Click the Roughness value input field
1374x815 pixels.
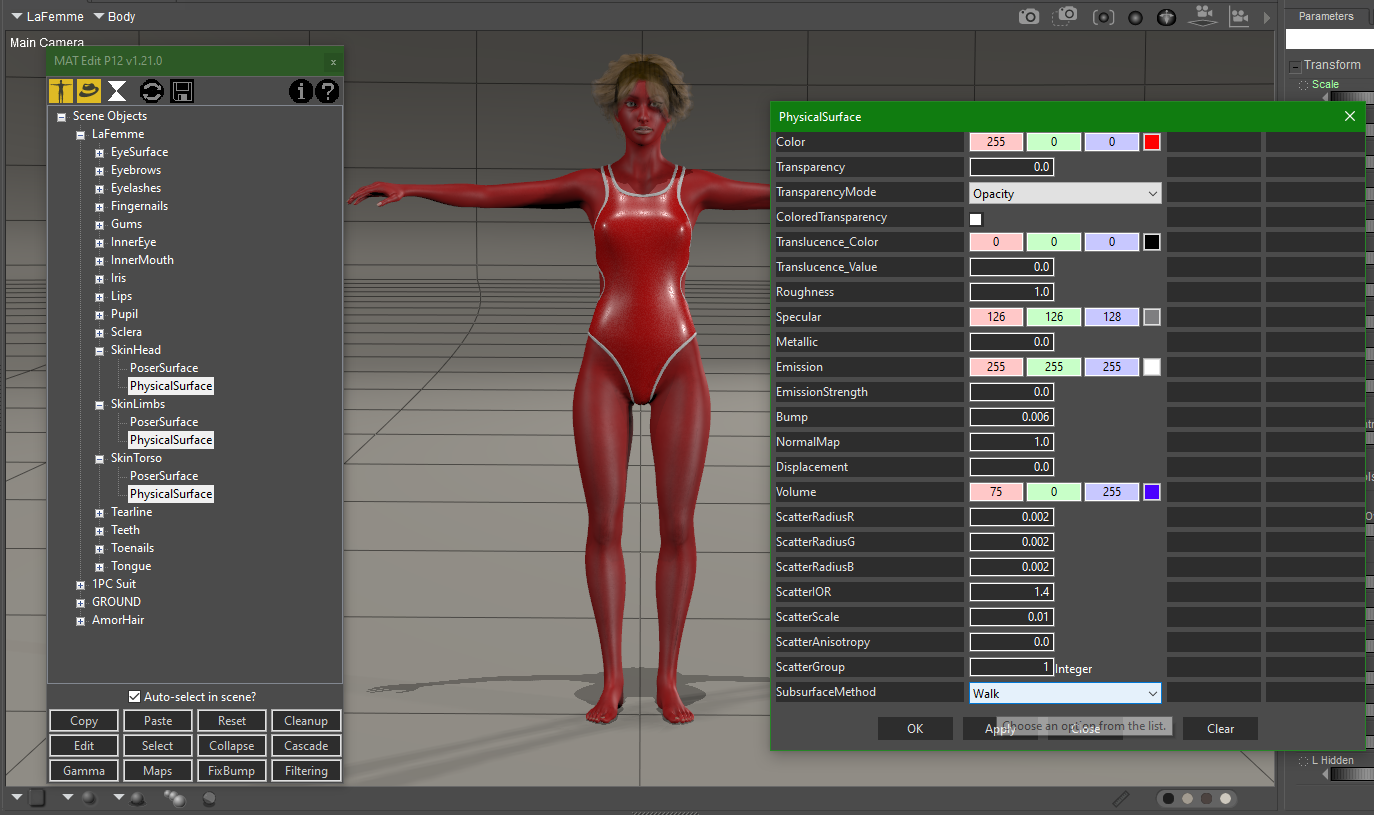(1011, 292)
